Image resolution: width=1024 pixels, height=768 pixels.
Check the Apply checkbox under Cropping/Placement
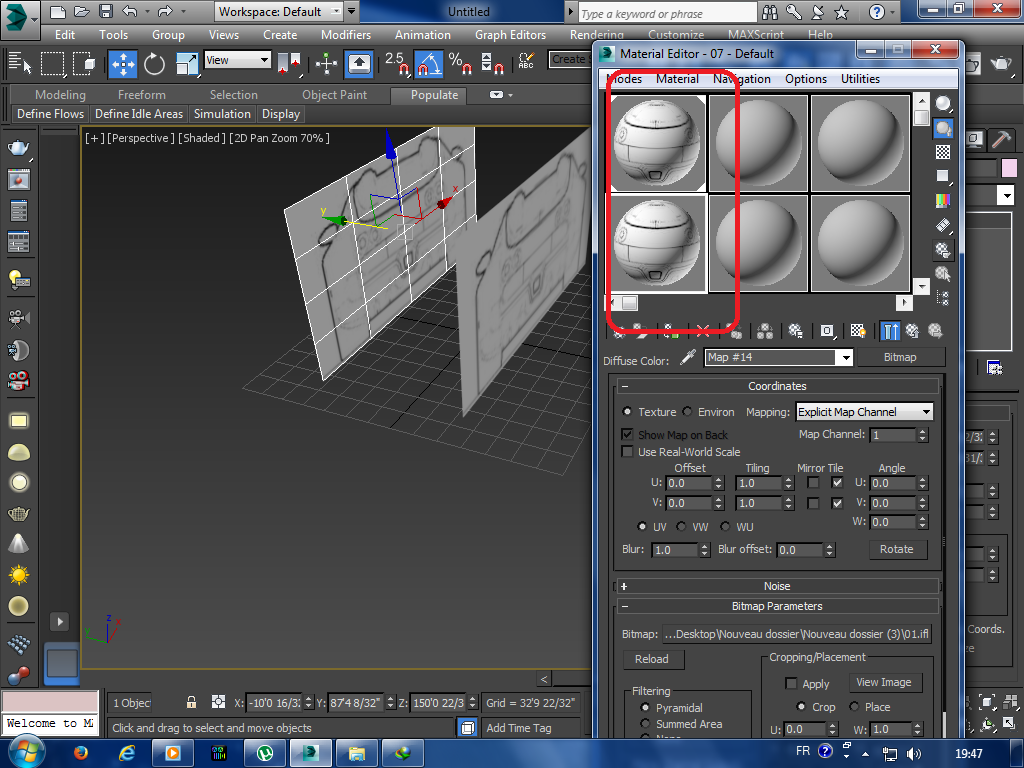coord(791,683)
